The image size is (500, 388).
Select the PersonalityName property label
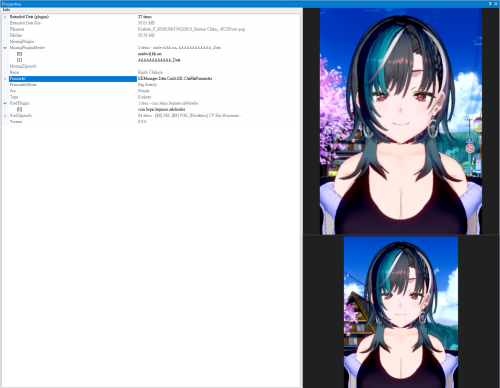point(23,85)
